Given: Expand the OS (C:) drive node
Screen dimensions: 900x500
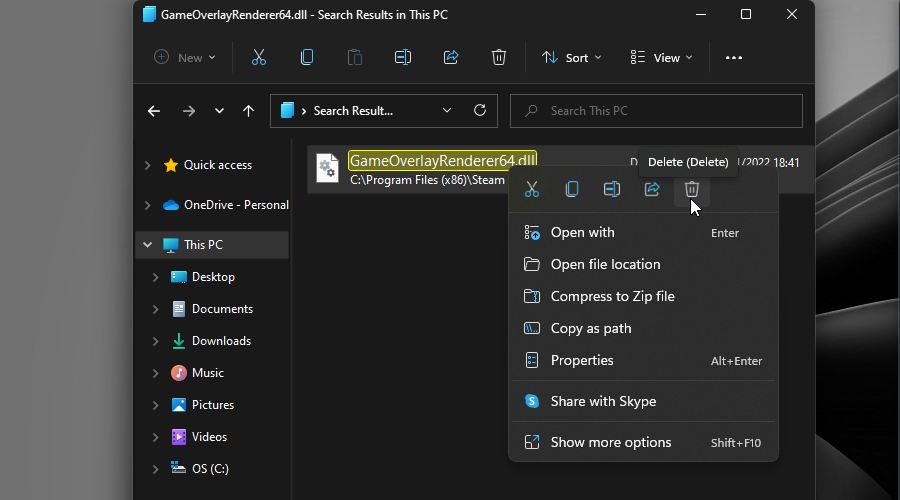Looking at the screenshot, I should click(156, 469).
